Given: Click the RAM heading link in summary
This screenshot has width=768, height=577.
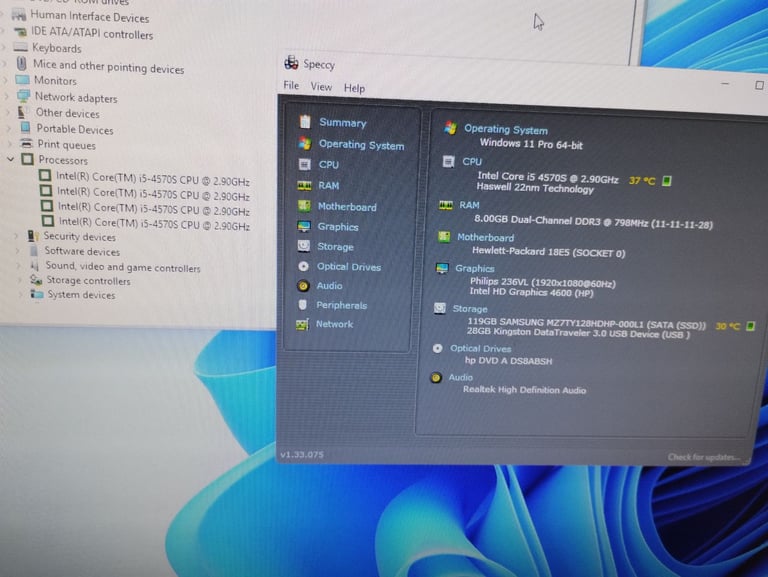Looking at the screenshot, I should point(469,205).
